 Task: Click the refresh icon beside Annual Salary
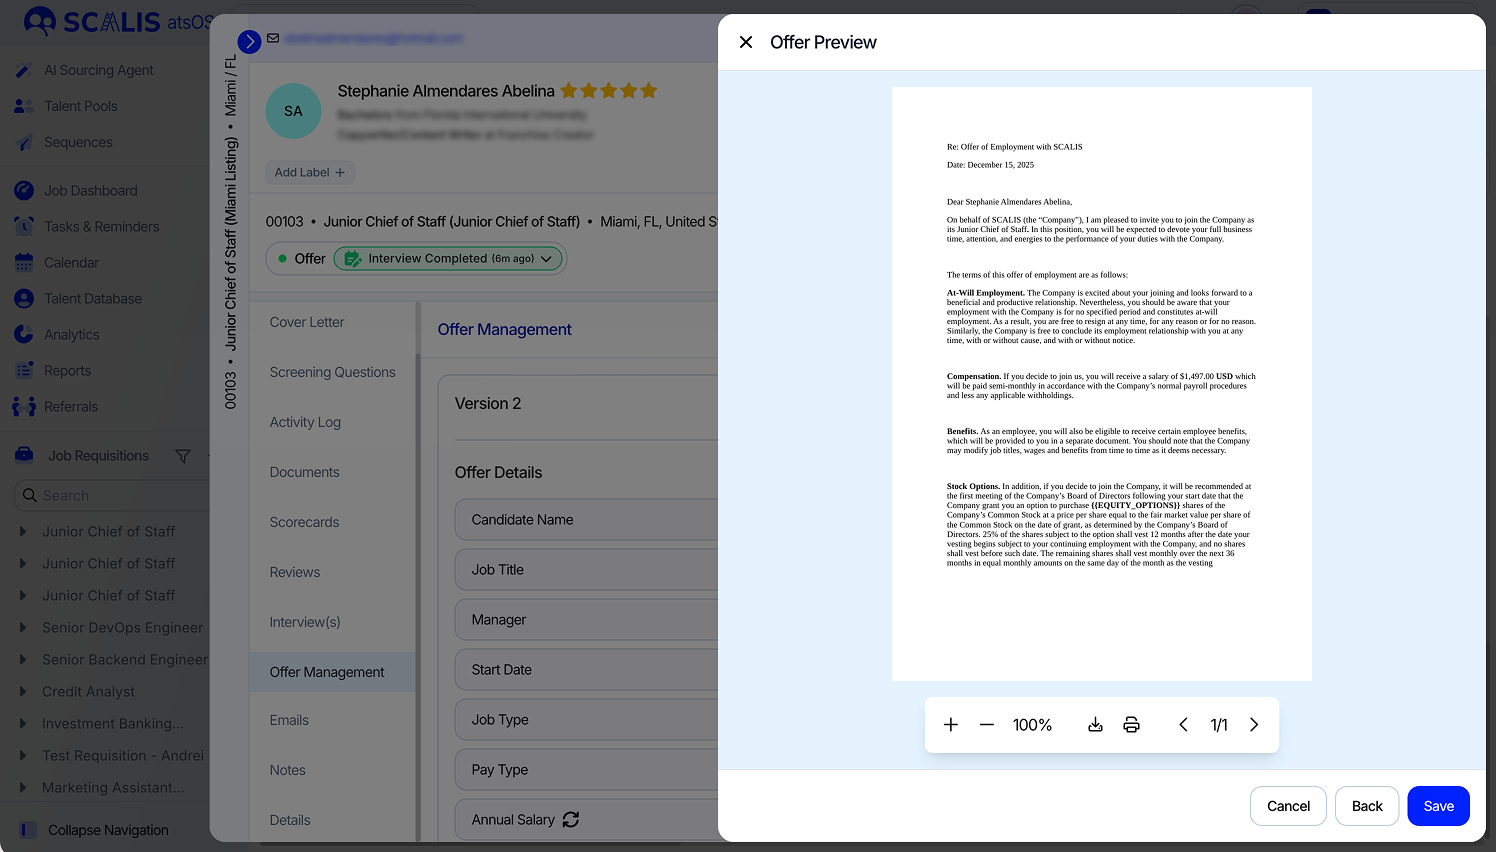coord(571,819)
